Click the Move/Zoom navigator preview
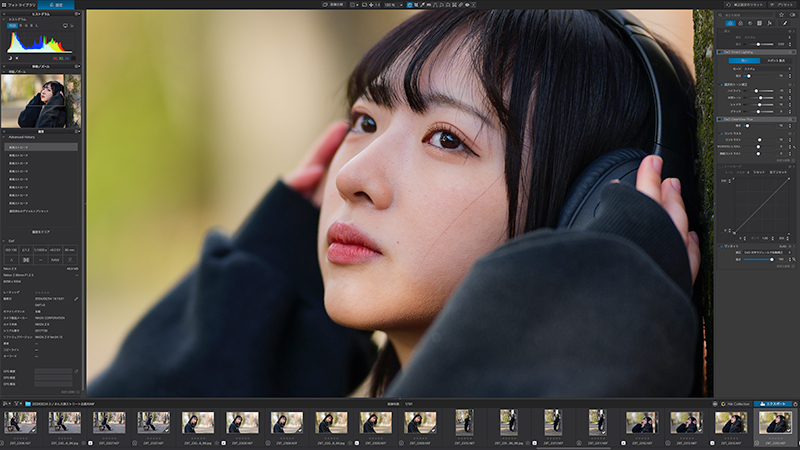This screenshot has height=450, width=800. (x=41, y=101)
